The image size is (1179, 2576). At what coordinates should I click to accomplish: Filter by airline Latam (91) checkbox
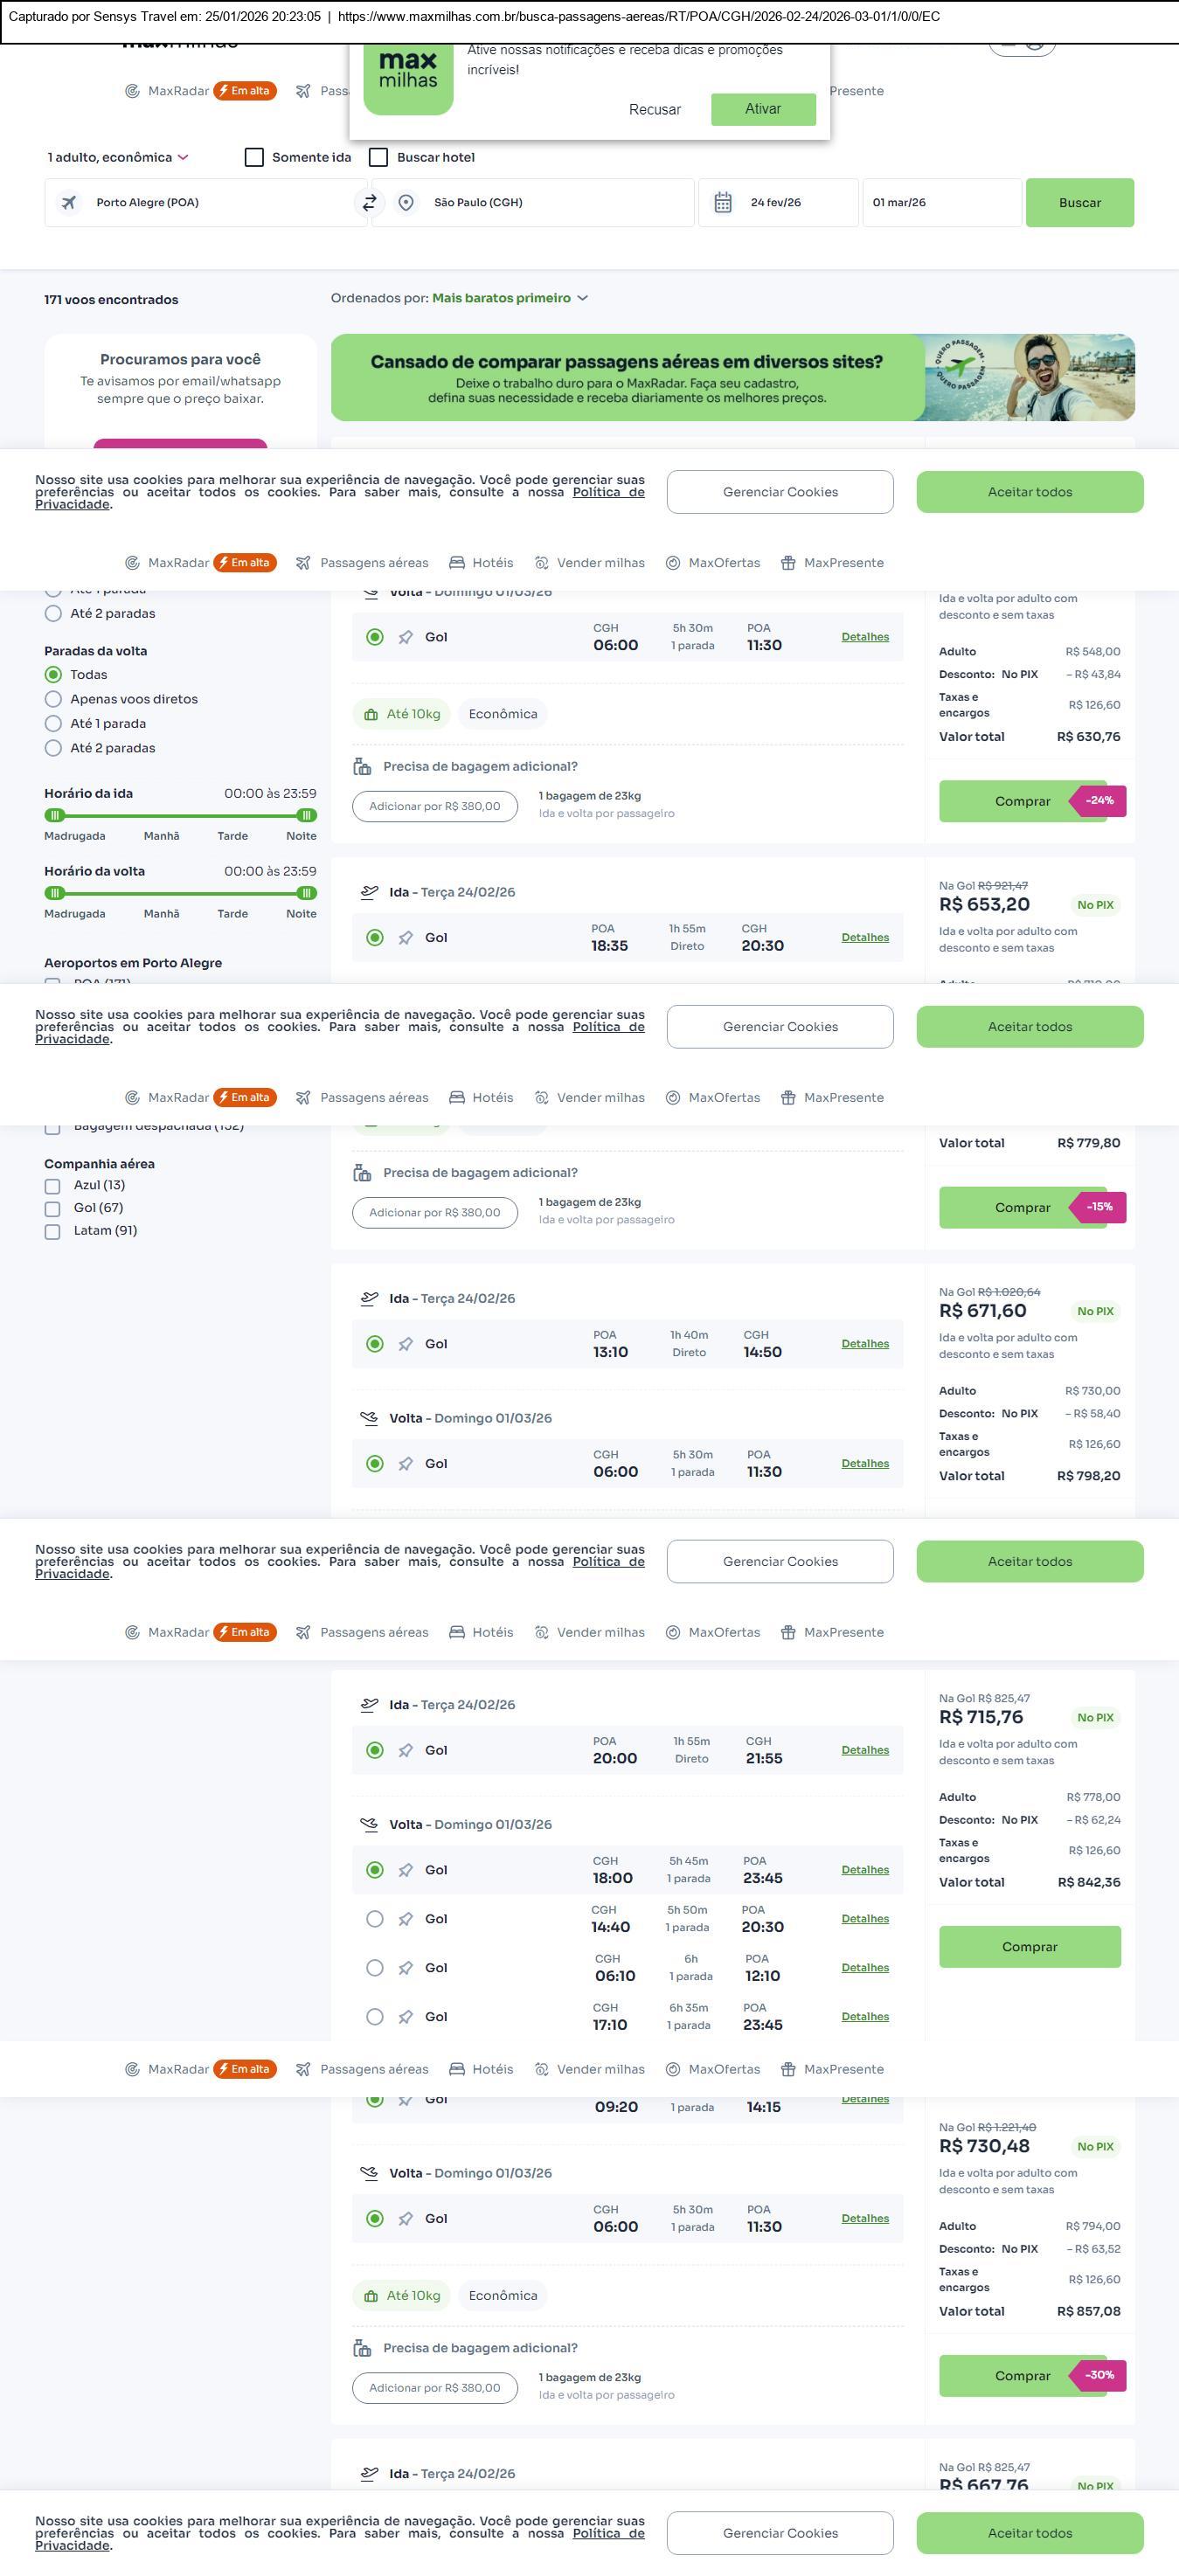[52, 1232]
